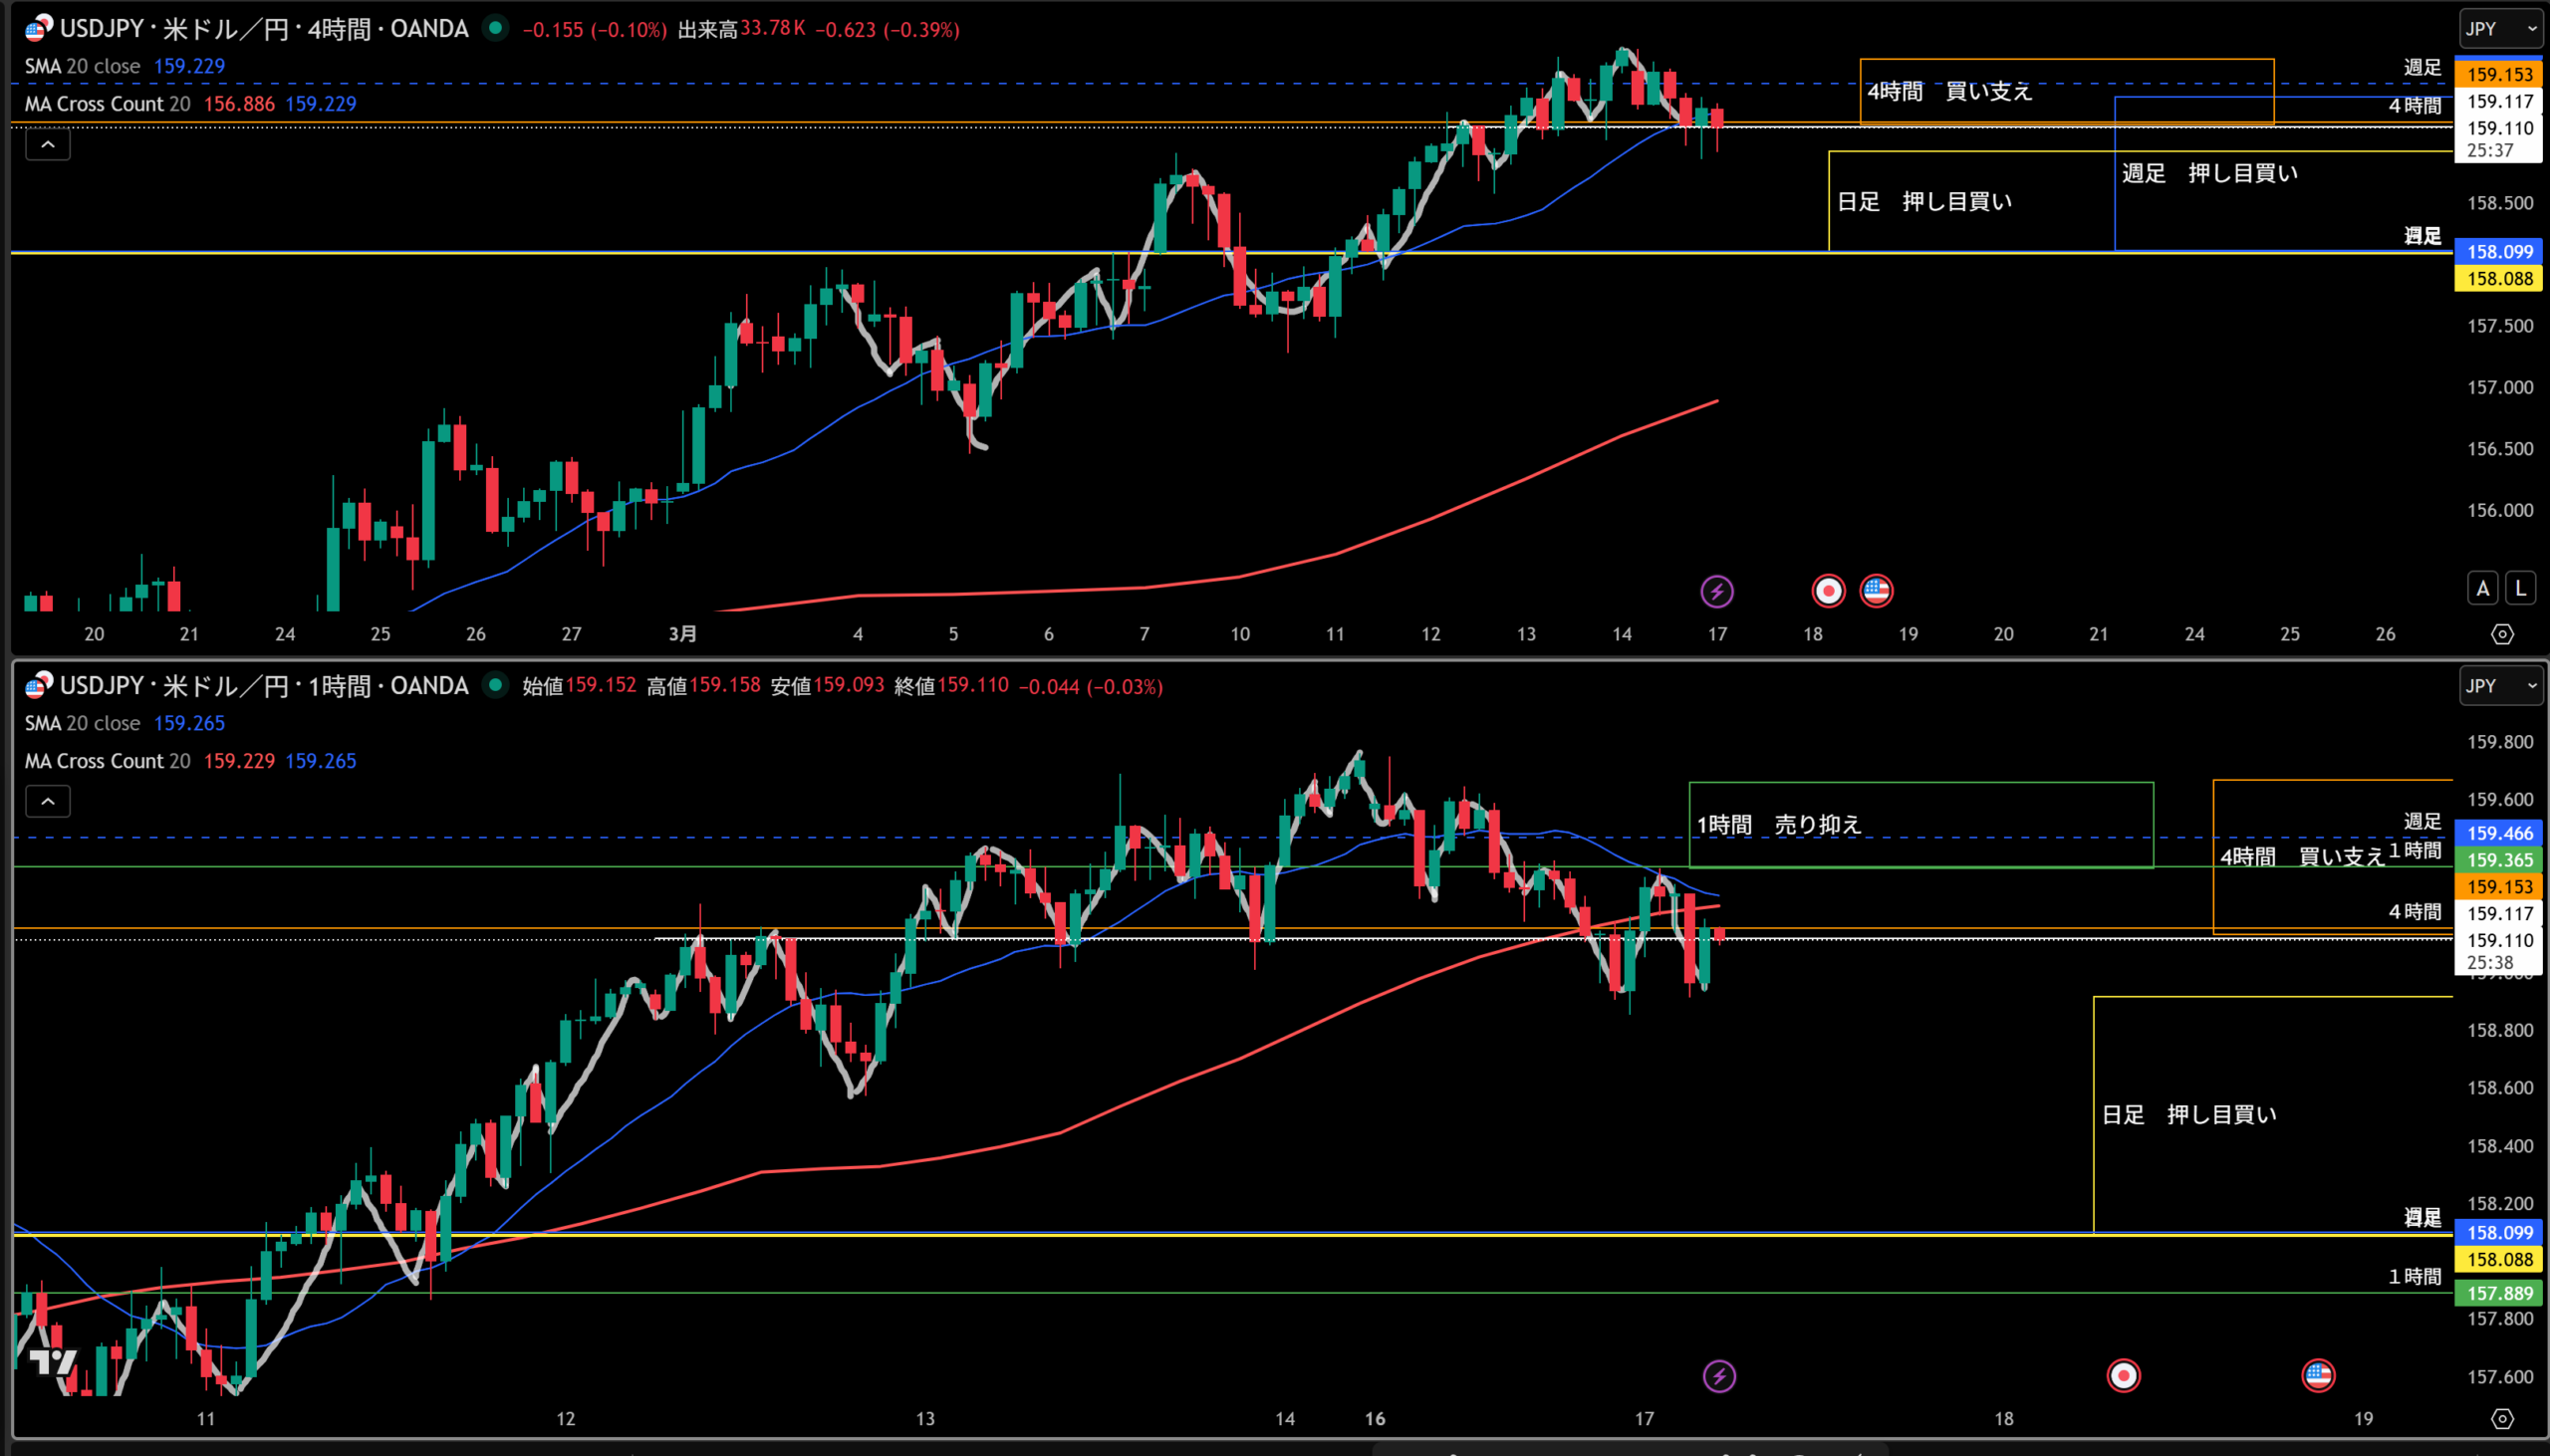Open top chart time axis settings gear
The image size is (2550, 1456).
pyautogui.click(x=2502, y=634)
